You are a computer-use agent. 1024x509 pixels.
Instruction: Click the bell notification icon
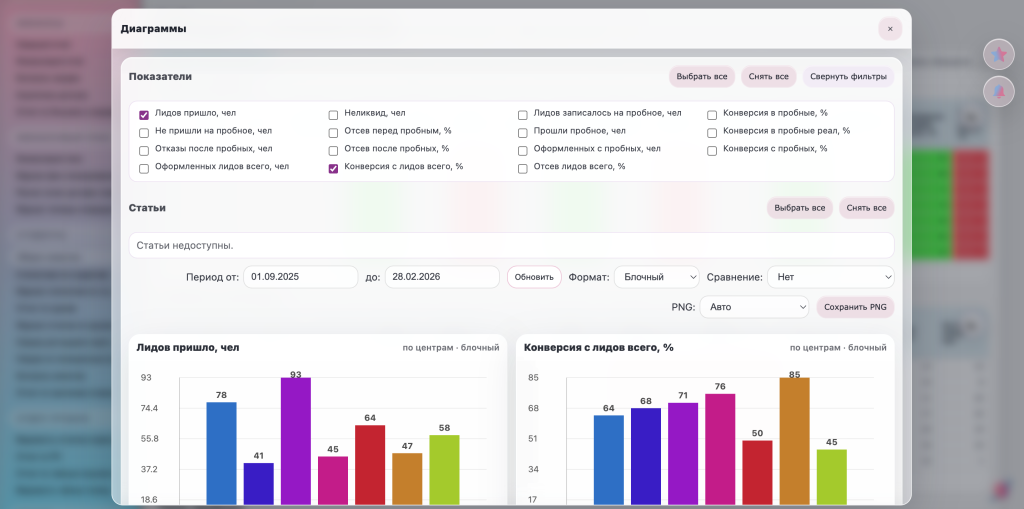tap(998, 91)
